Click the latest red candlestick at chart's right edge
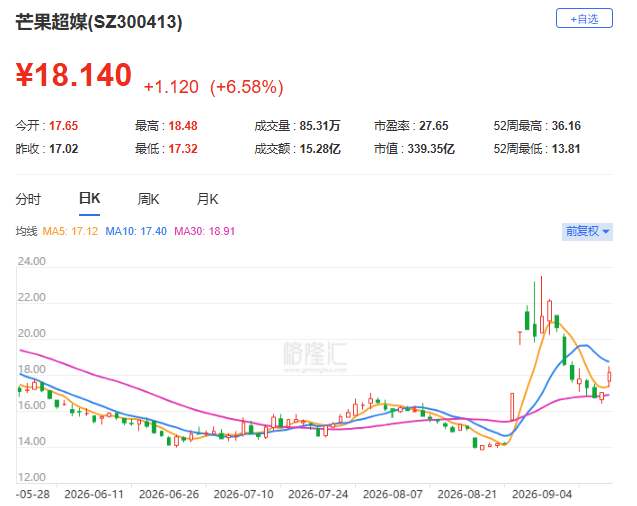The image size is (637, 506). coord(609,376)
